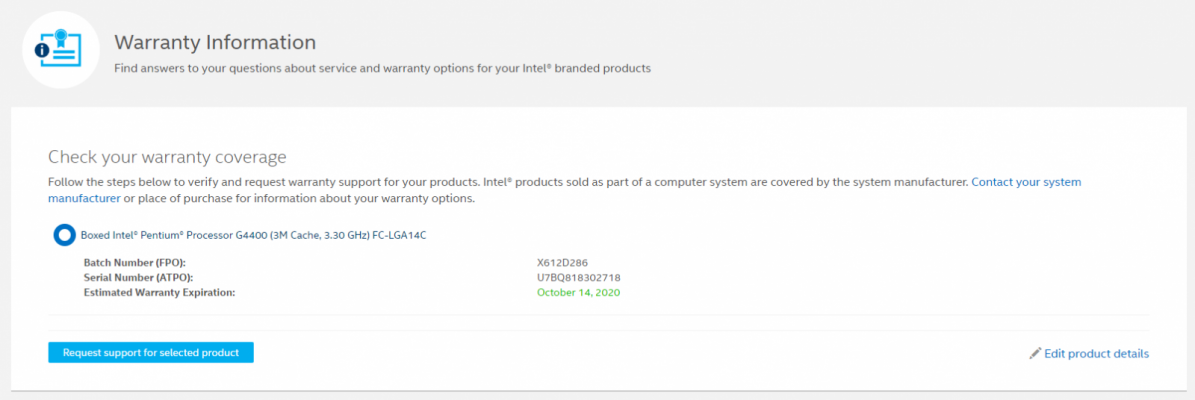Select the Boxed Intel Pentium Processor radio button
Viewport: 1195px width, 400px height.
64,235
